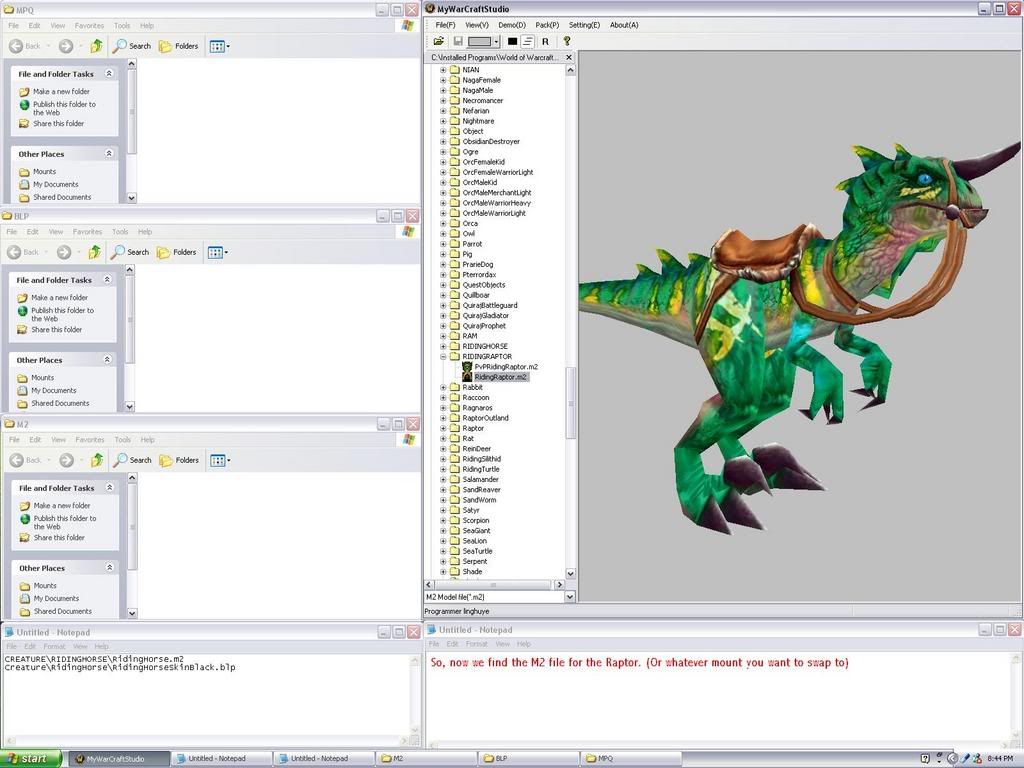Toggle Folders in the MPQ window
The image size is (1024, 768).
click(x=178, y=46)
